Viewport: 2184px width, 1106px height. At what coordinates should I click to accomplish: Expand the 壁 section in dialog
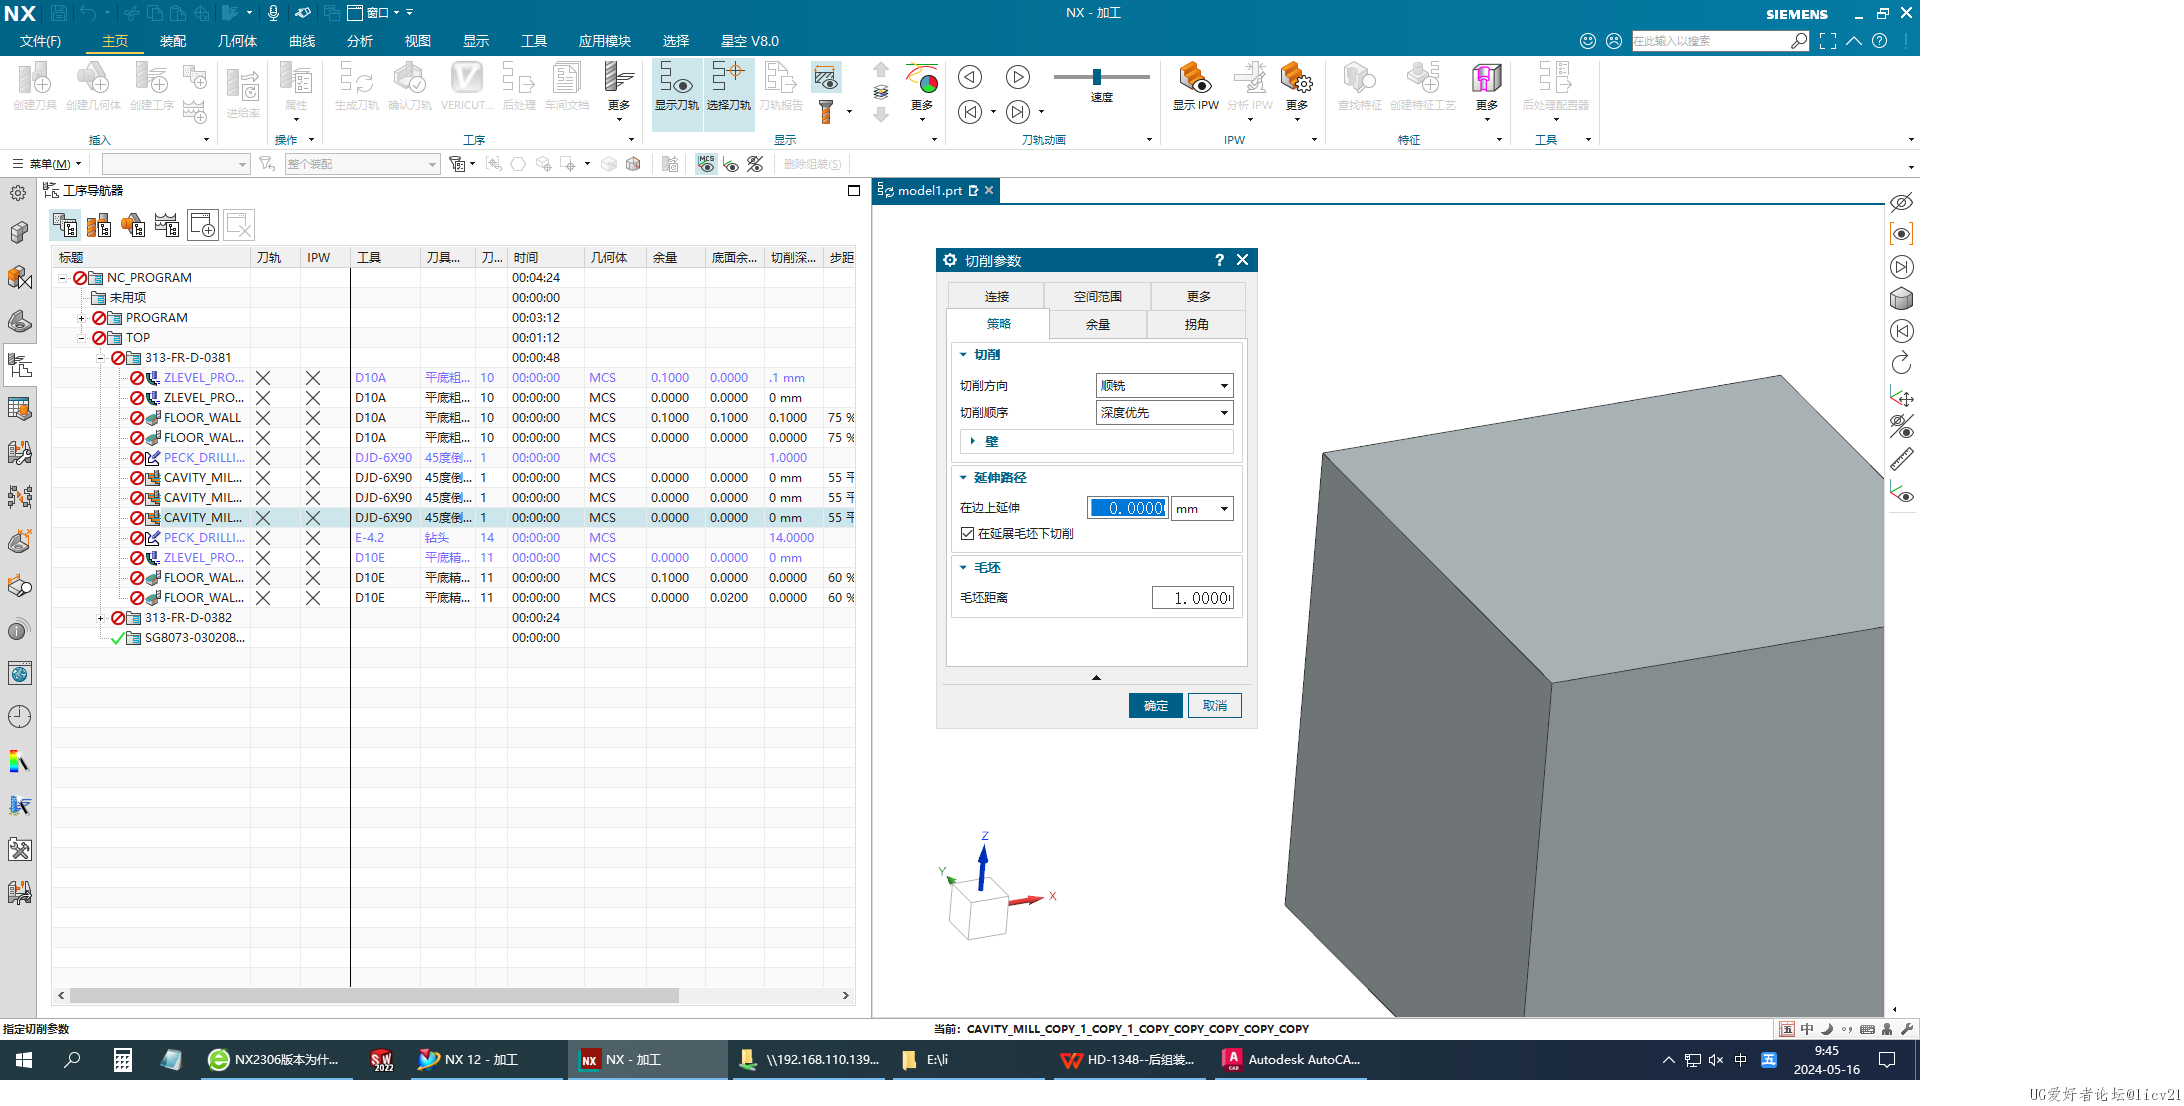pos(973,441)
